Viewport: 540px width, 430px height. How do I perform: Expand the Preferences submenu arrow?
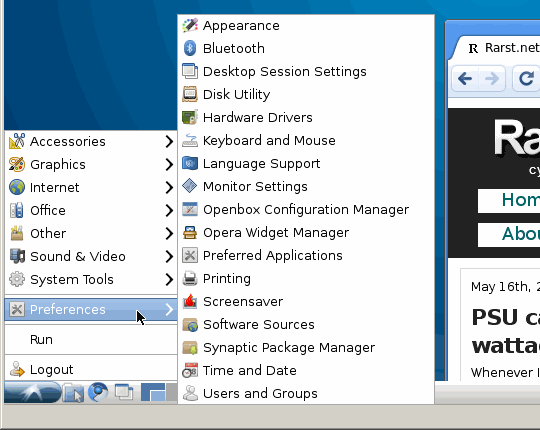169,310
